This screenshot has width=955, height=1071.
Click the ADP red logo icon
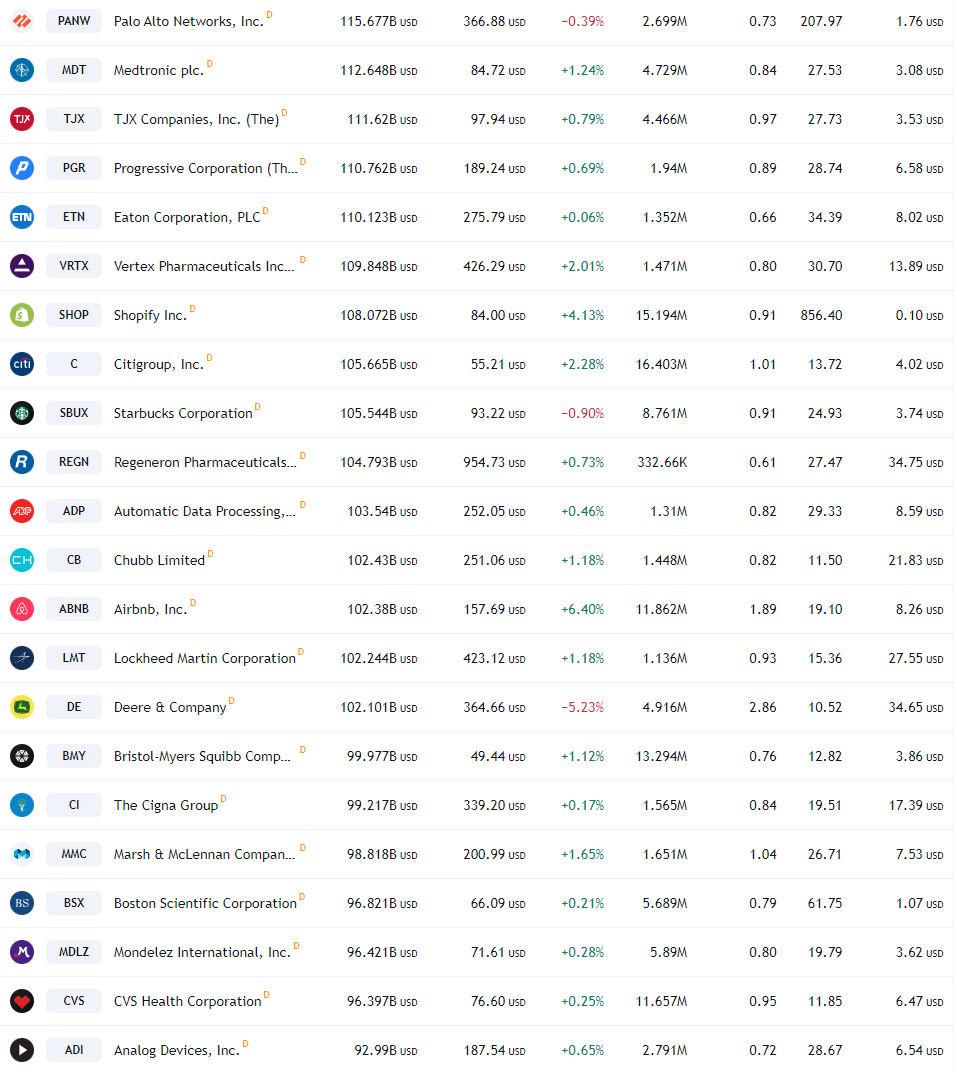click(x=22, y=511)
